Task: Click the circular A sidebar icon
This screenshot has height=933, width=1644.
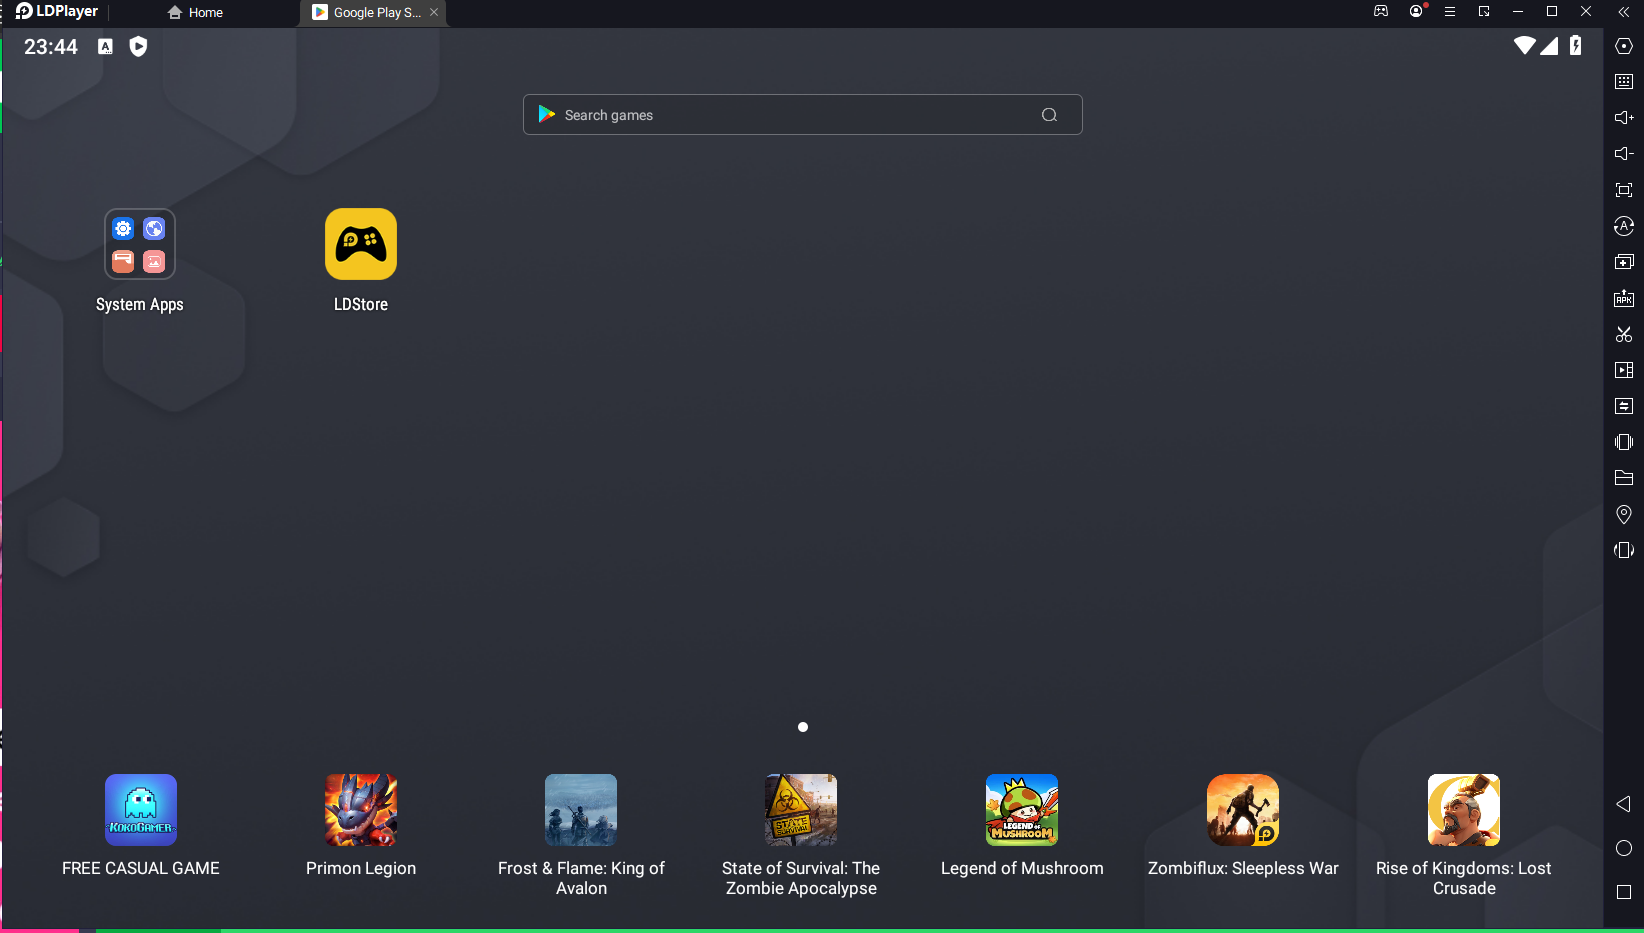Action: (x=1624, y=226)
